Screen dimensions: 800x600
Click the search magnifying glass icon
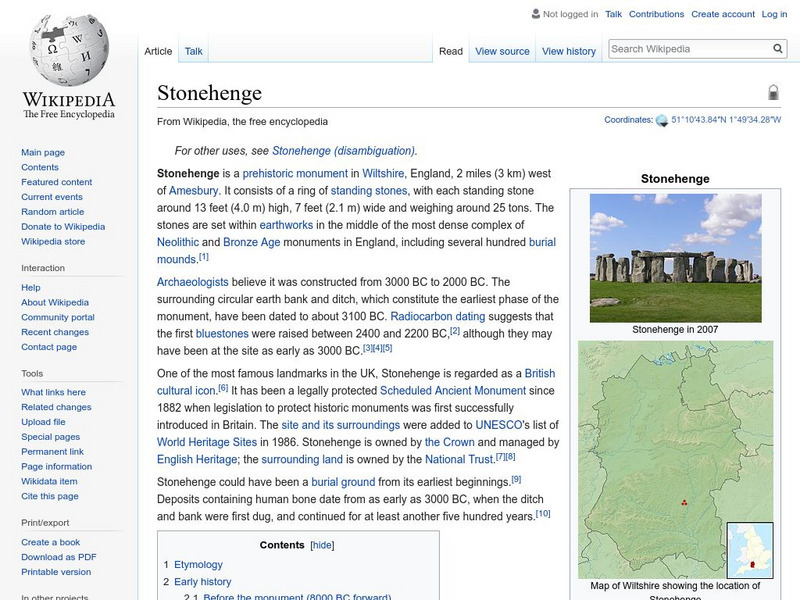pos(777,47)
